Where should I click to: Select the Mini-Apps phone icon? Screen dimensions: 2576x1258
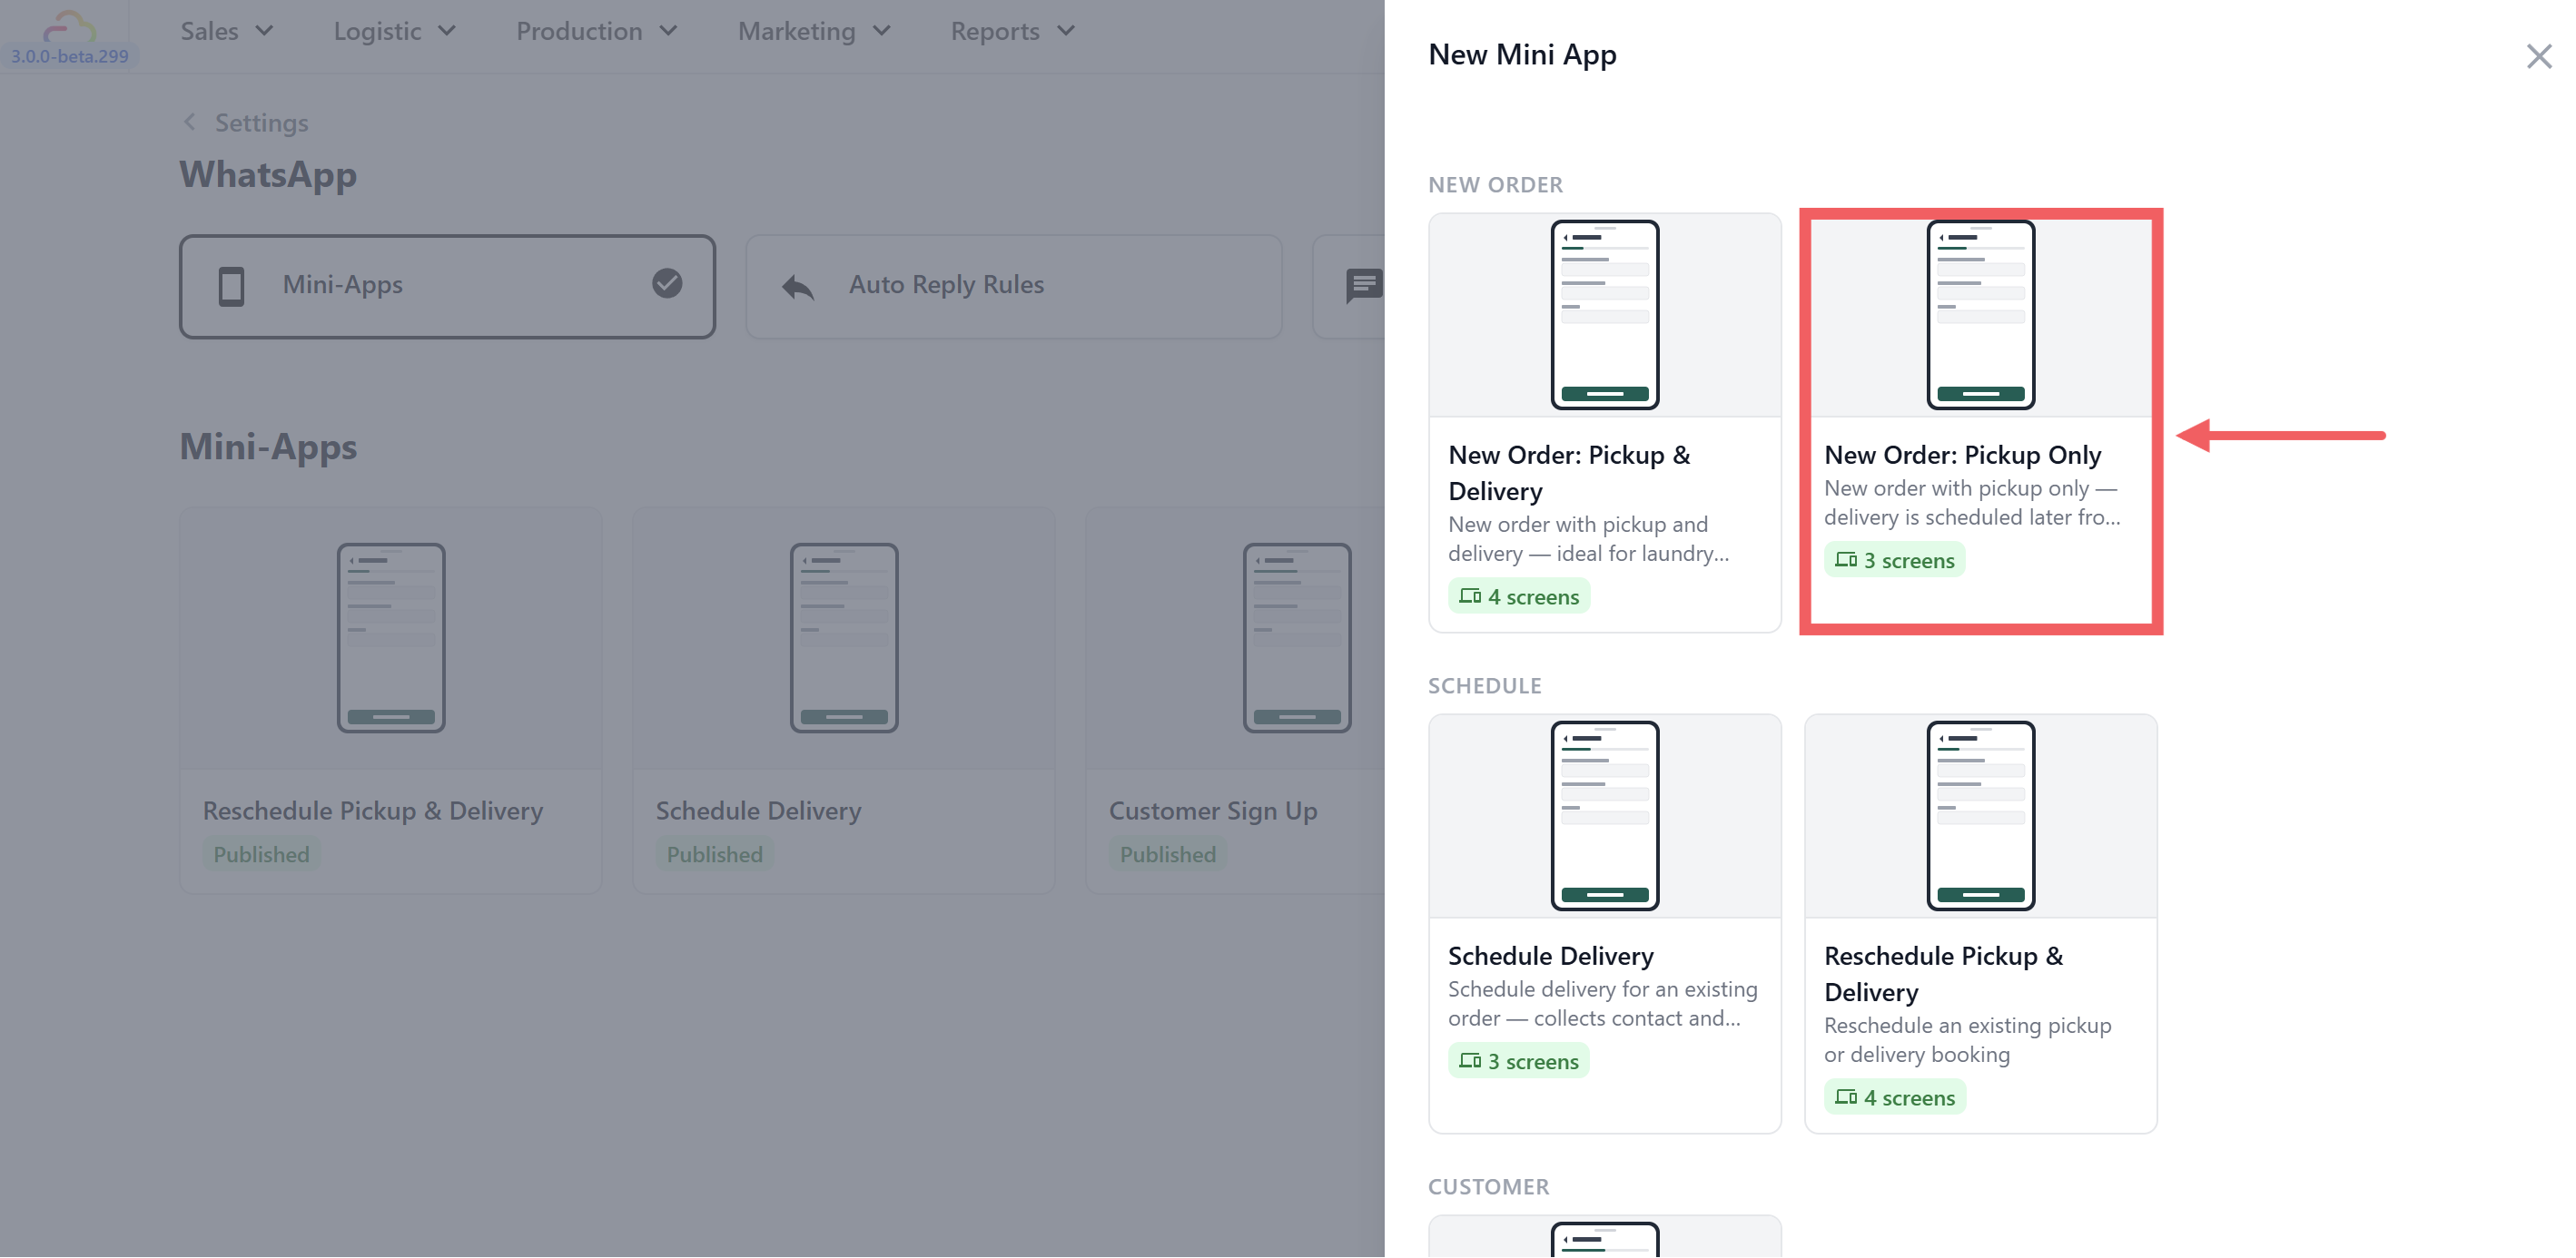coord(231,286)
